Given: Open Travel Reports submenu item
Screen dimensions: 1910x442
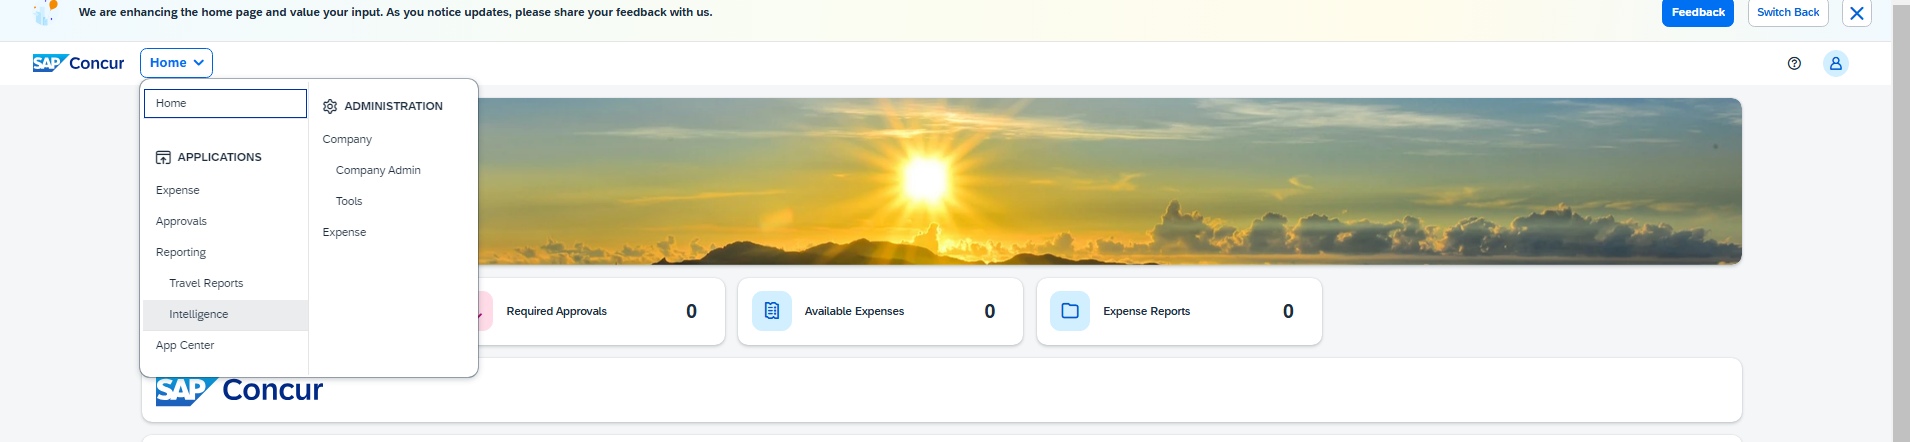Looking at the screenshot, I should pos(206,283).
